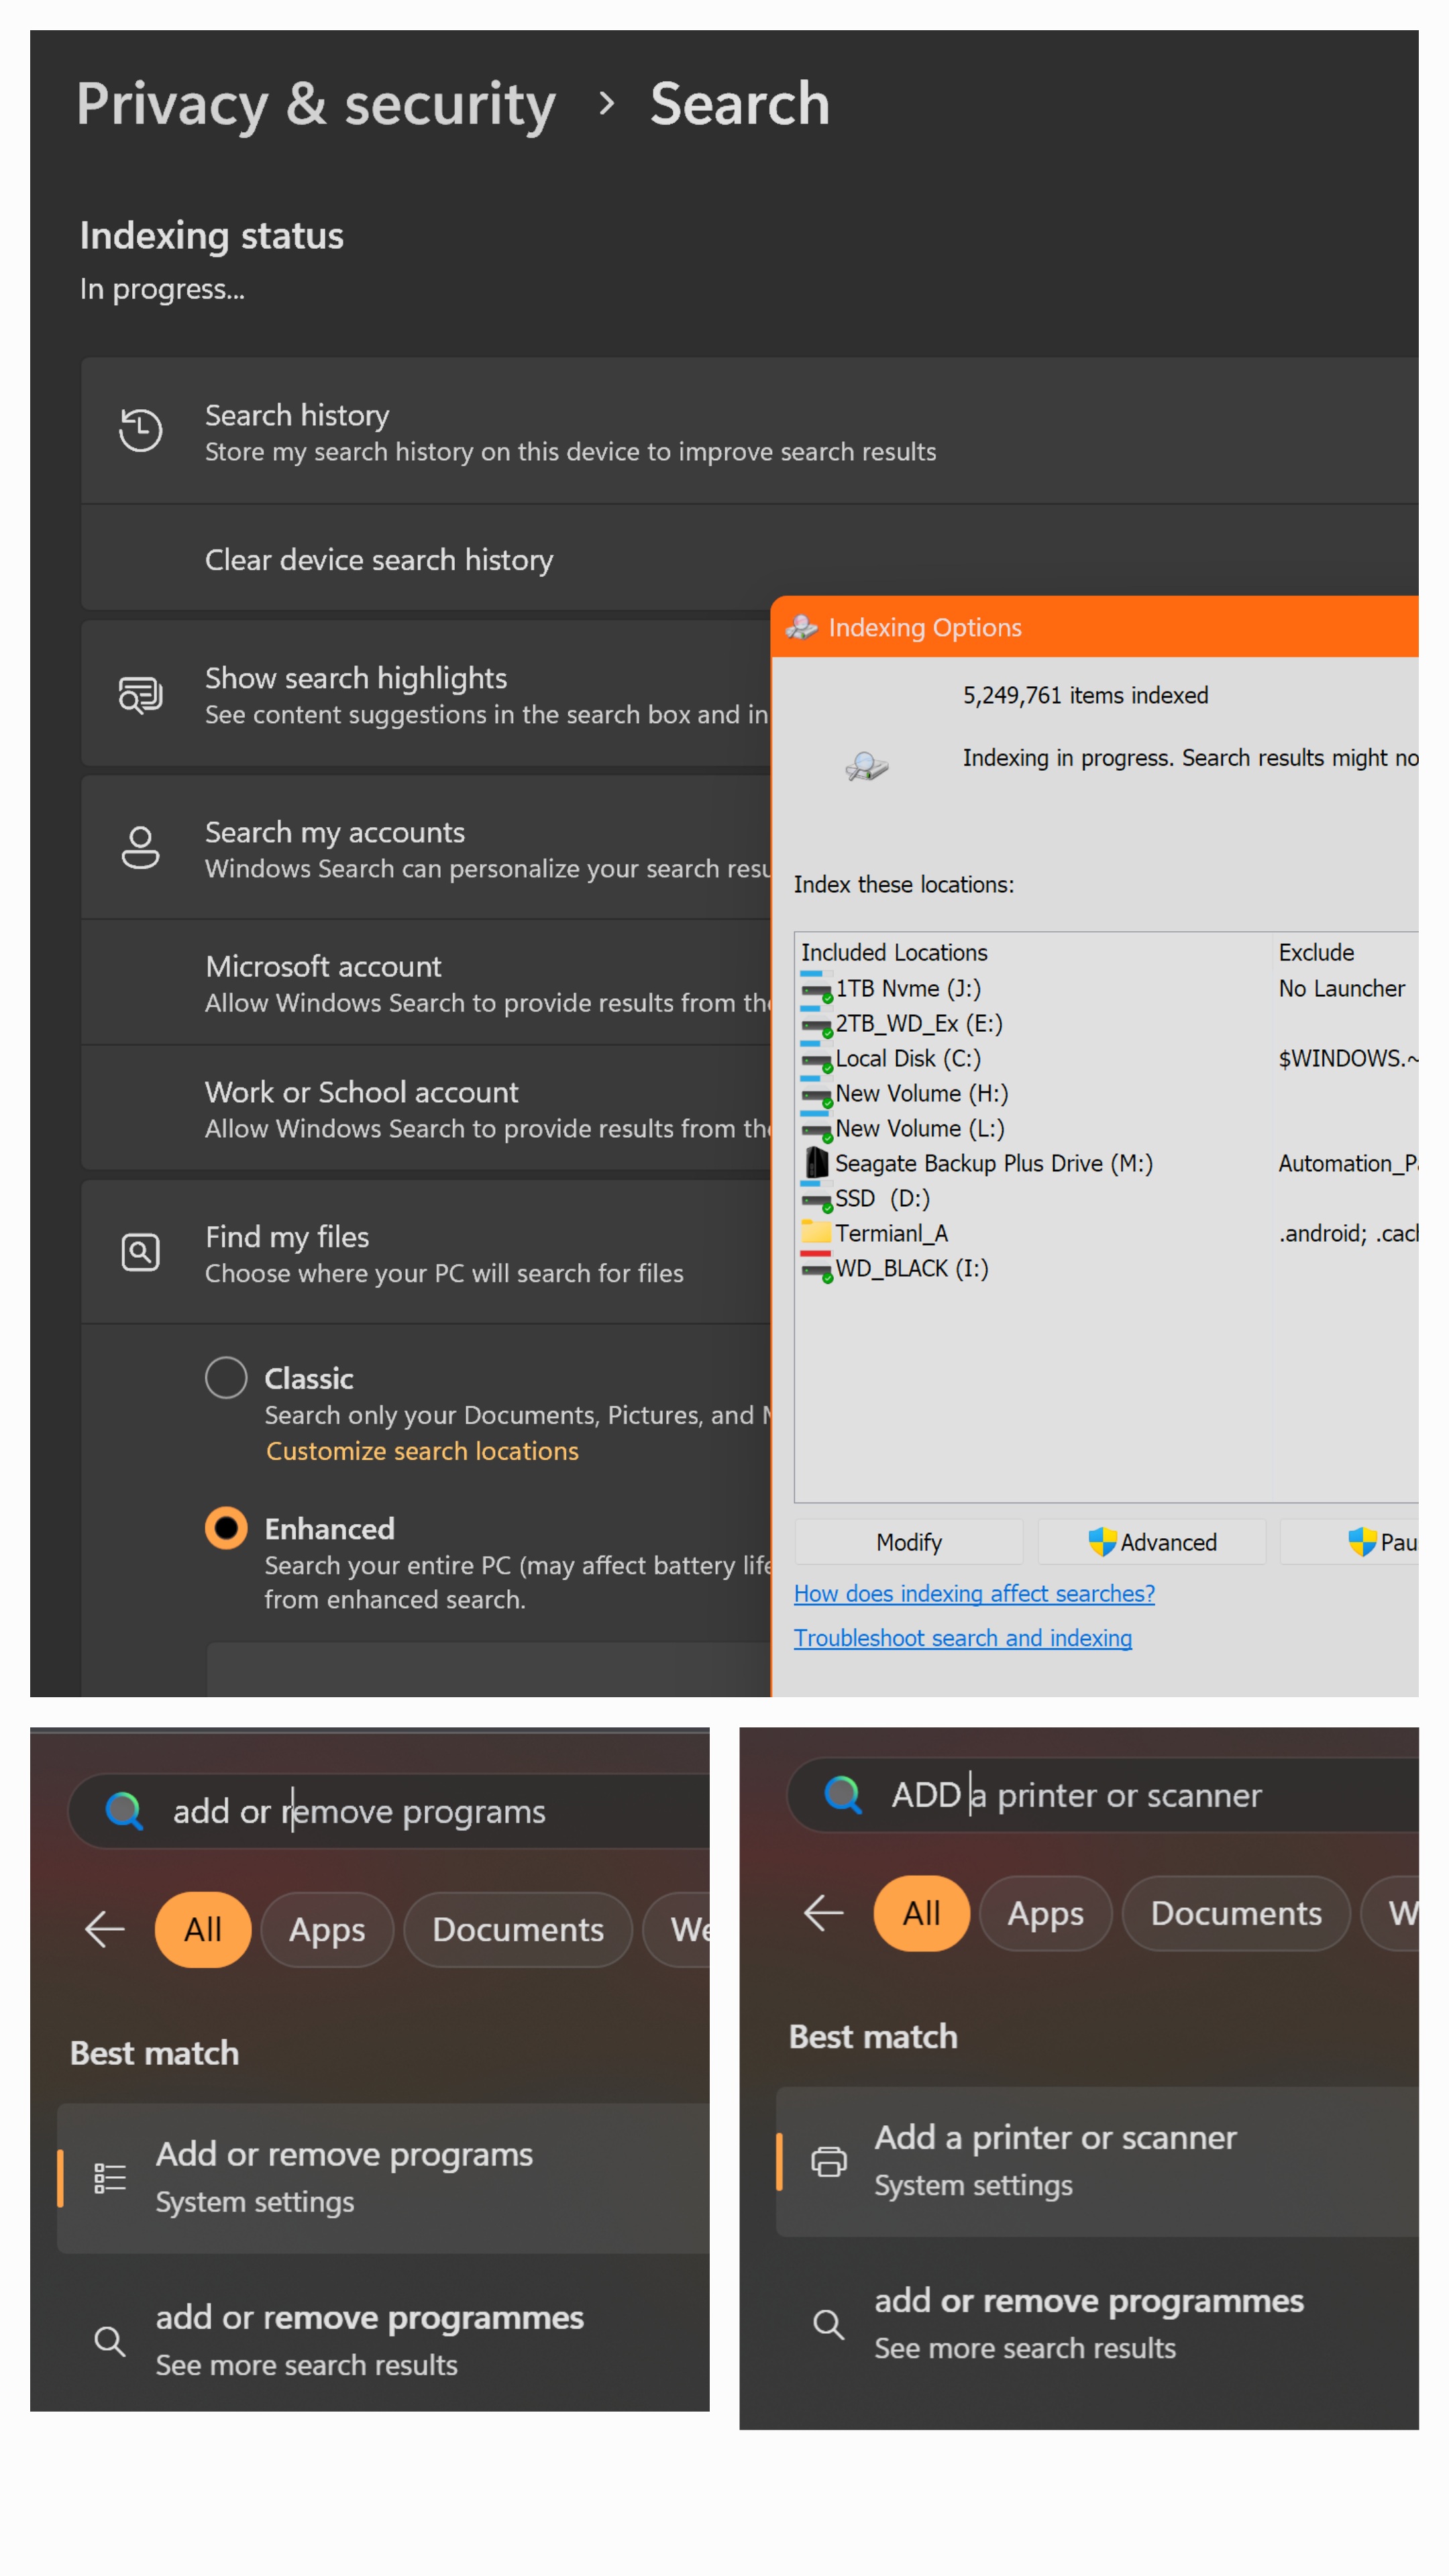Select the All tab in the programs search panel
1449x2576 pixels.
click(203, 1929)
